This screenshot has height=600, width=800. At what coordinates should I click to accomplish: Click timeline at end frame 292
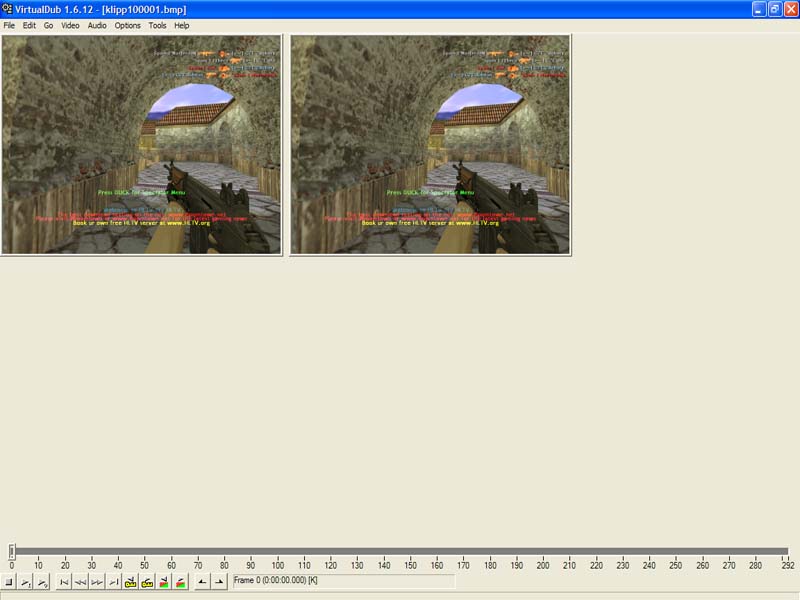[x=788, y=565]
